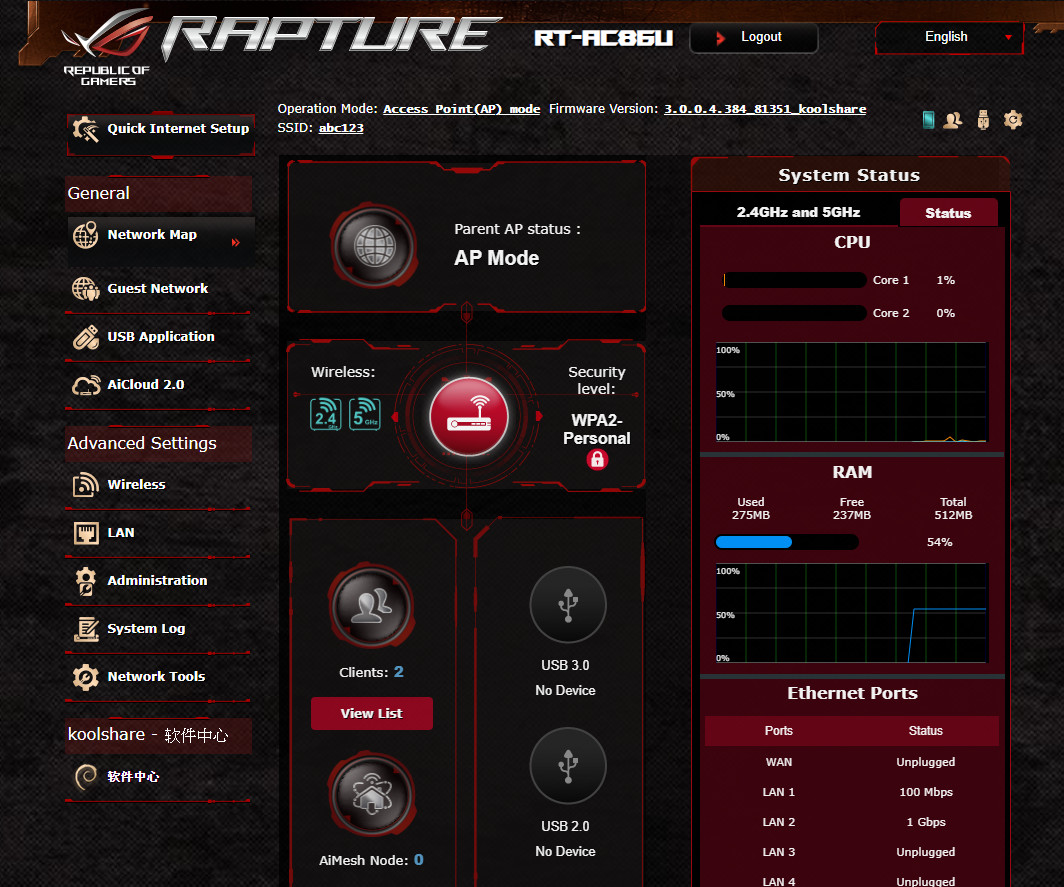Click the System Log notepad icon

pos(86,629)
